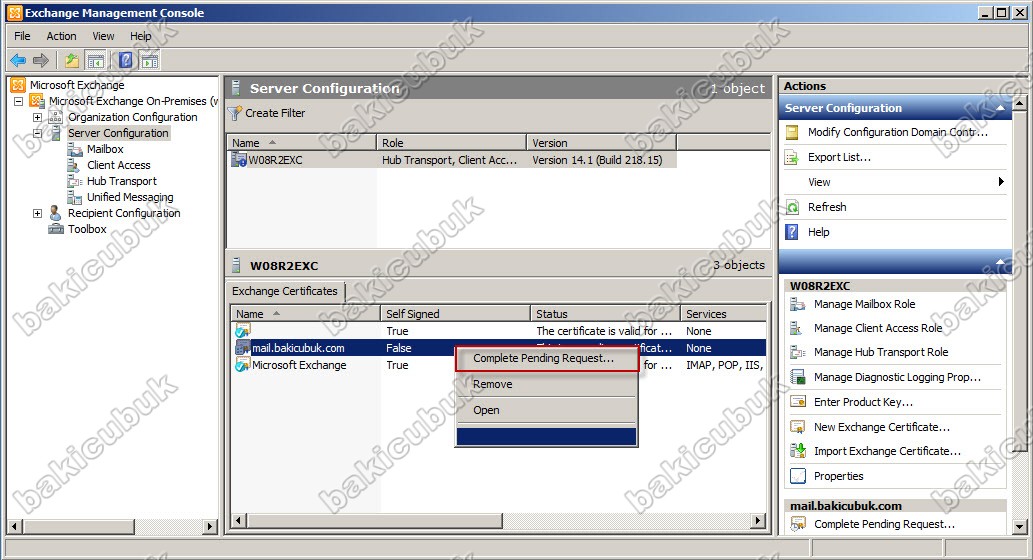Click the Back arrow toolbar icon
This screenshot has height=560, width=1033.
pyautogui.click(x=18, y=61)
